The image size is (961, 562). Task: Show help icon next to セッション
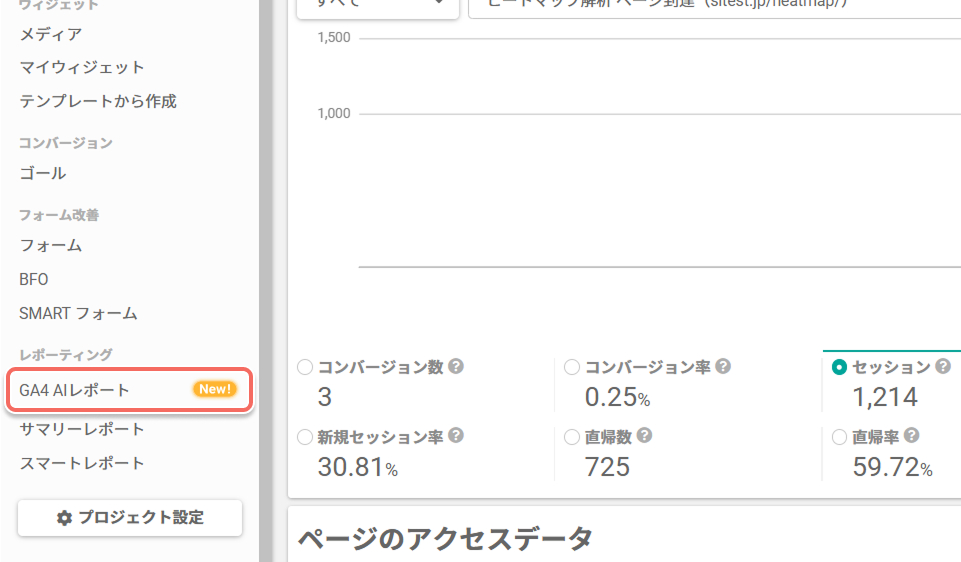(943, 366)
